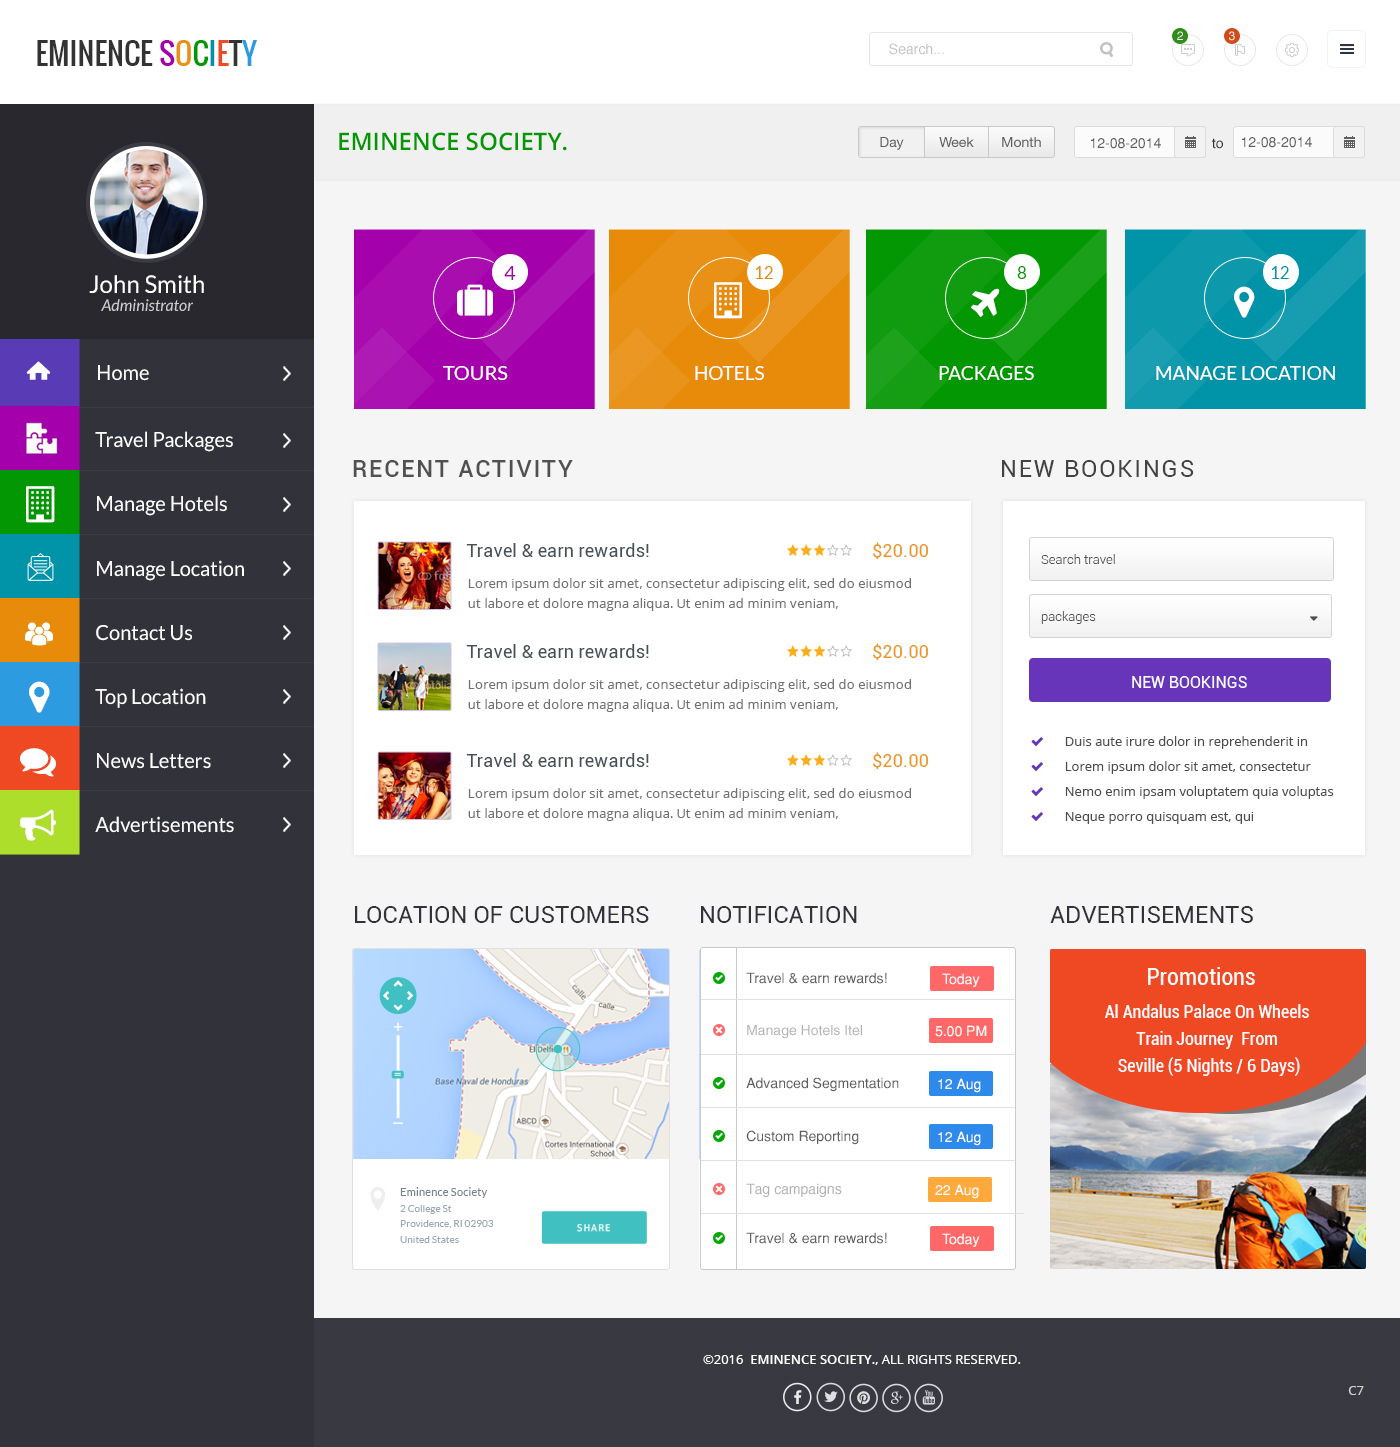Screen dimensions: 1400x1447
Task: Toggle the checkmark beside Lorem ipsum dolor sit
Action: [1037, 766]
